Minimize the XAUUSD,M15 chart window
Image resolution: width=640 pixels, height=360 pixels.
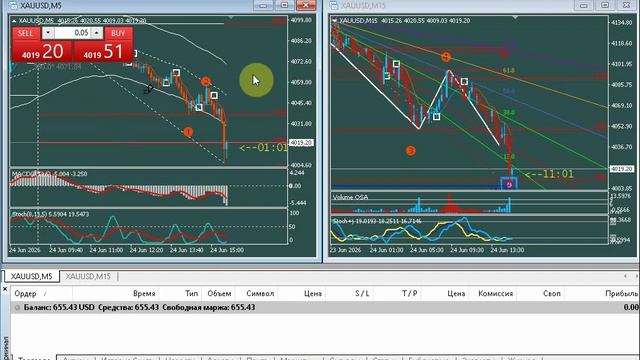pyautogui.click(x=584, y=5)
